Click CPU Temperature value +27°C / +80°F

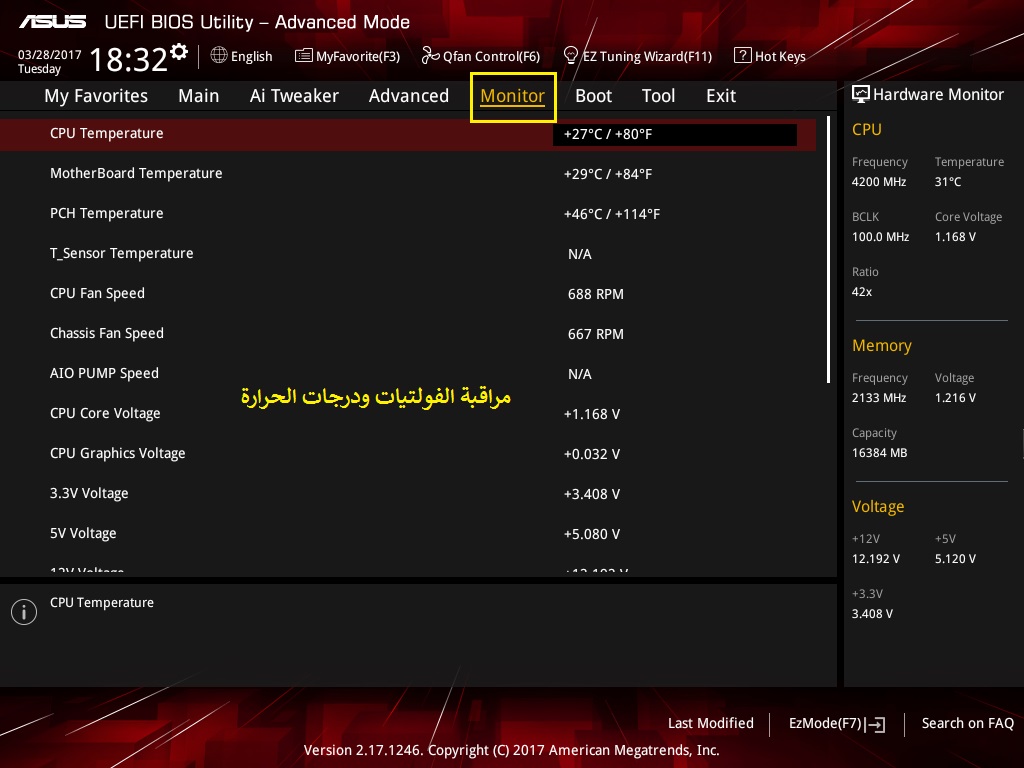pyautogui.click(x=675, y=135)
